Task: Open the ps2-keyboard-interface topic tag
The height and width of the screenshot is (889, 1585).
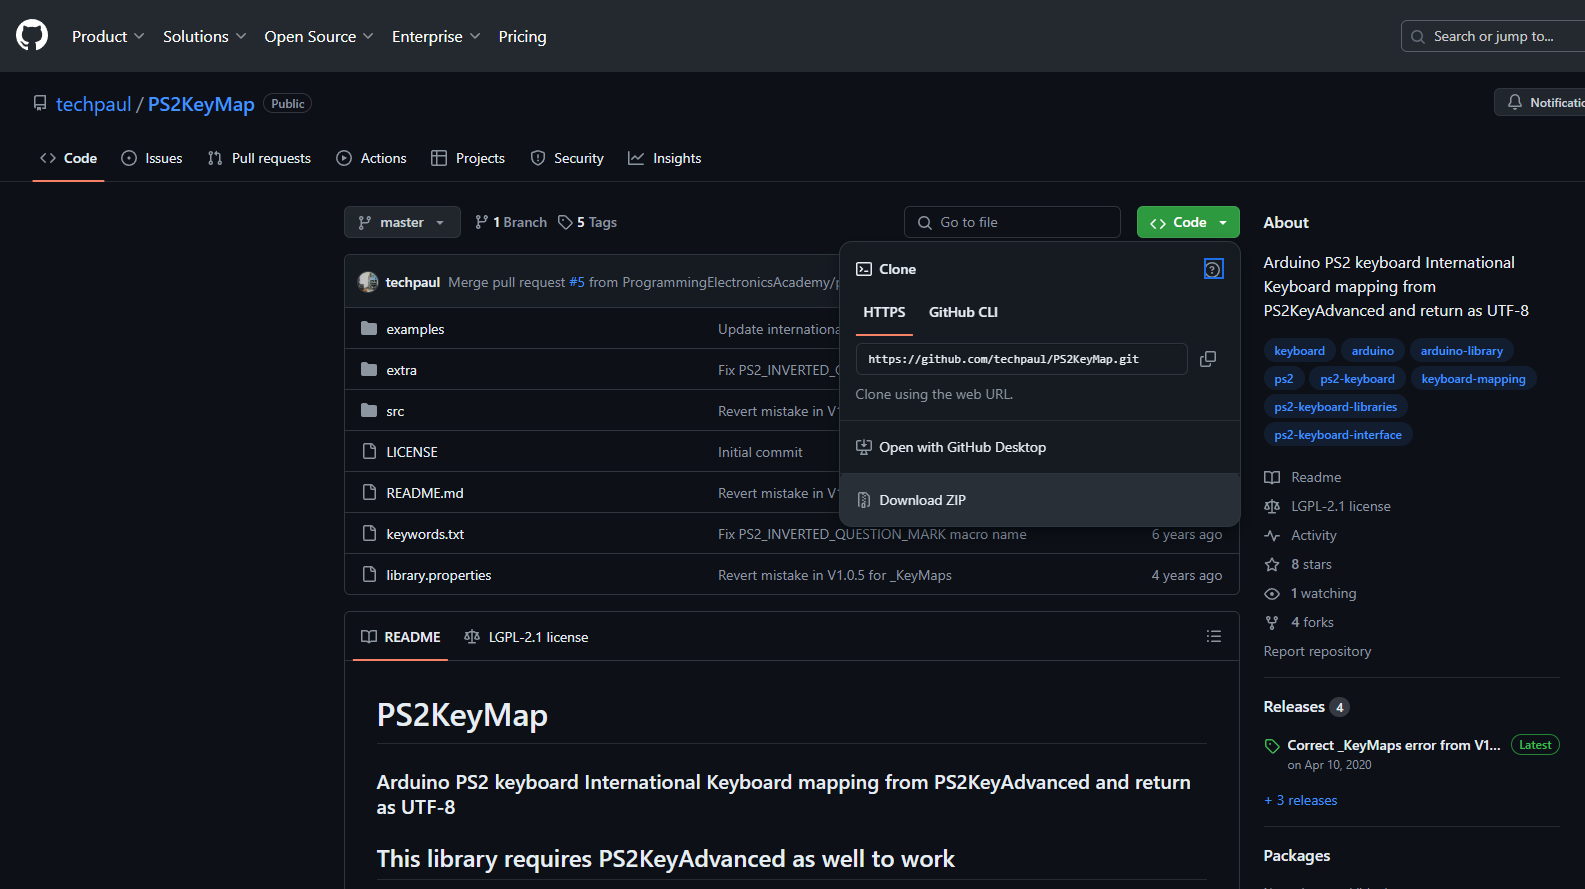Action: (1337, 435)
